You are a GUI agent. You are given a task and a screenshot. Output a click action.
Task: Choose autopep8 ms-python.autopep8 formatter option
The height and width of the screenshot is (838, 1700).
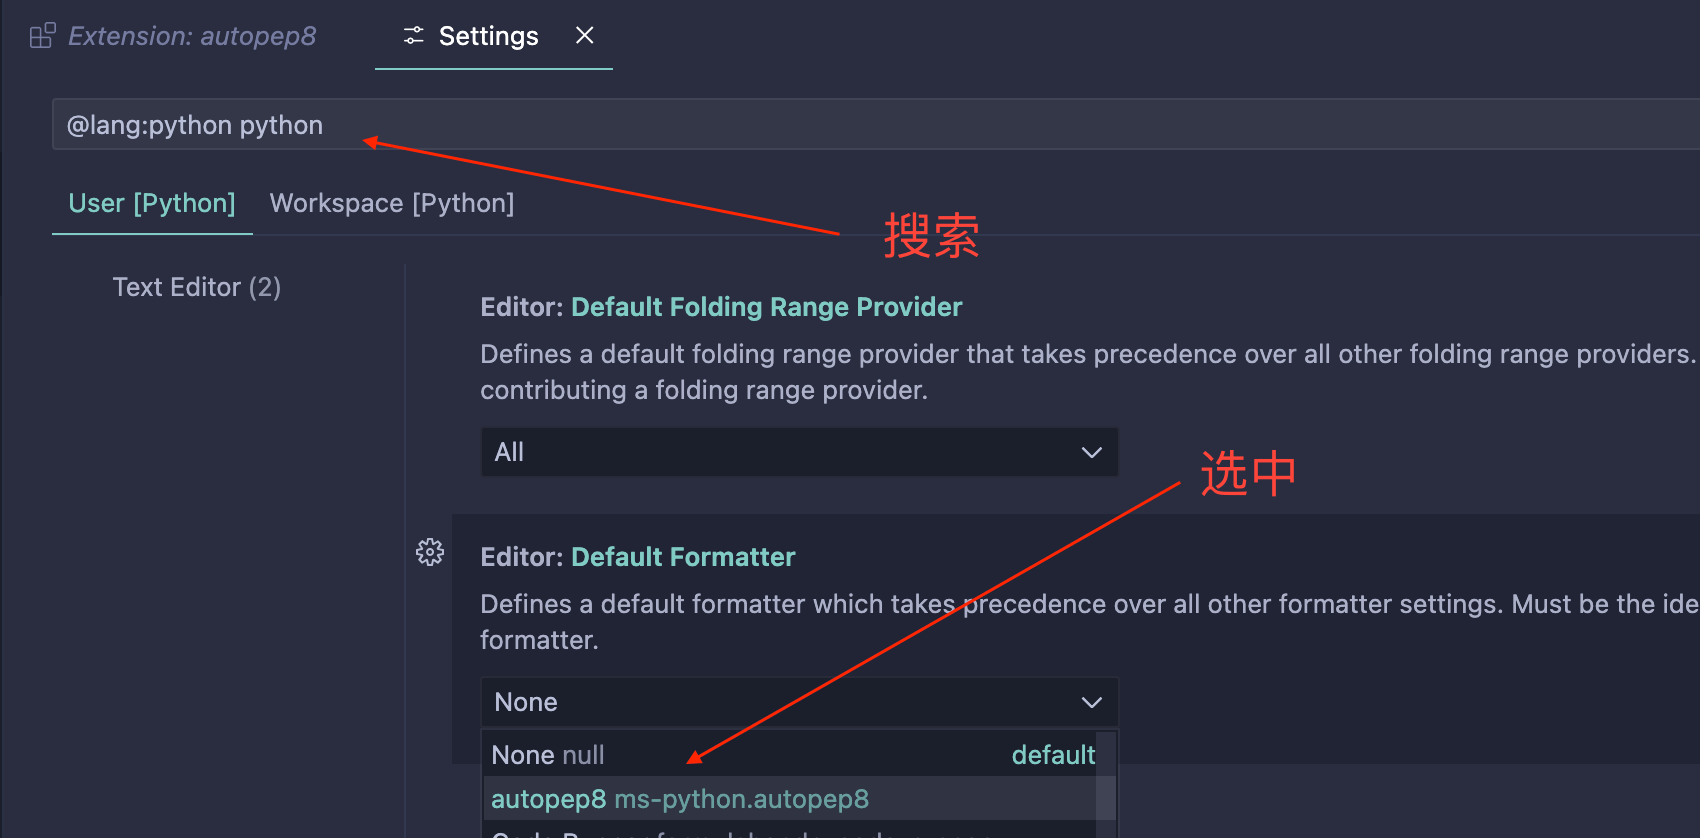click(680, 800)
